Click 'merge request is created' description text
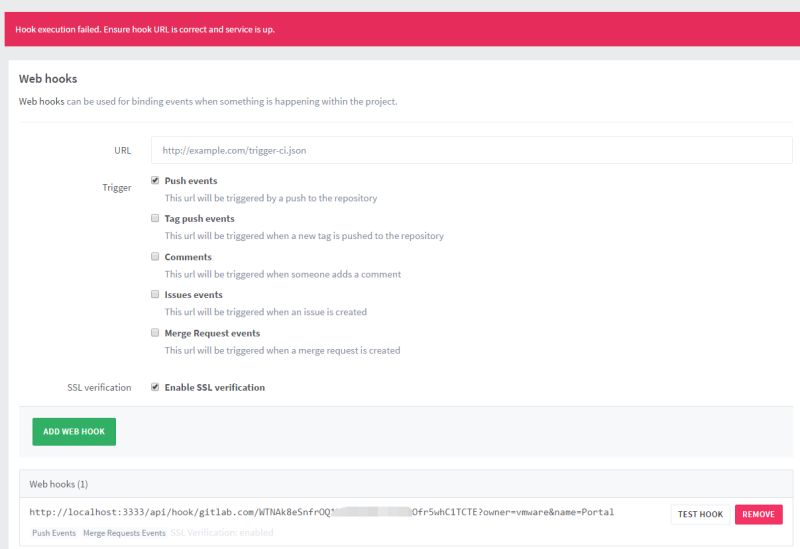This screenshot has height=549, width=800. point(282,351)
